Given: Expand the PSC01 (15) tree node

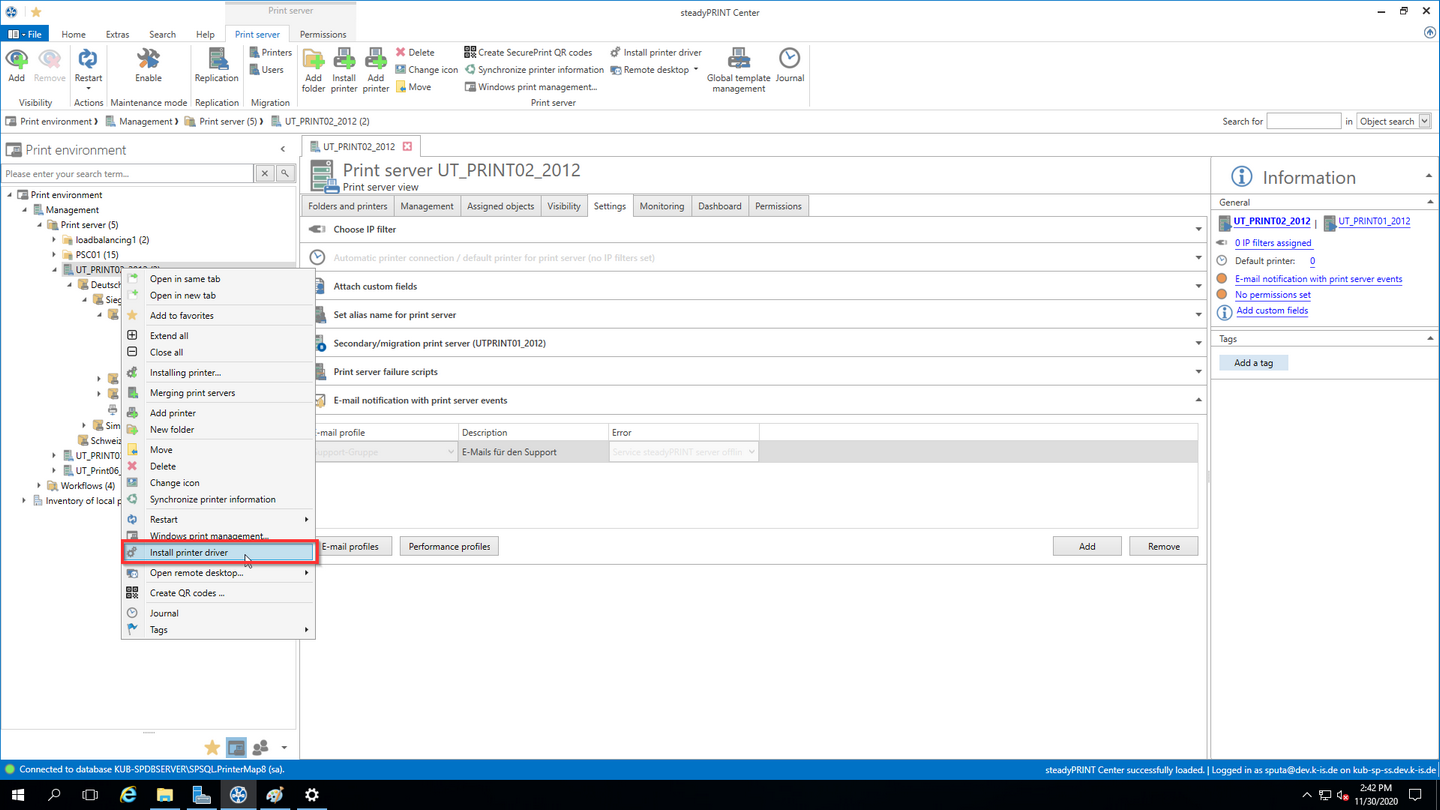Looking at the screenshot, I should (54, 255).
